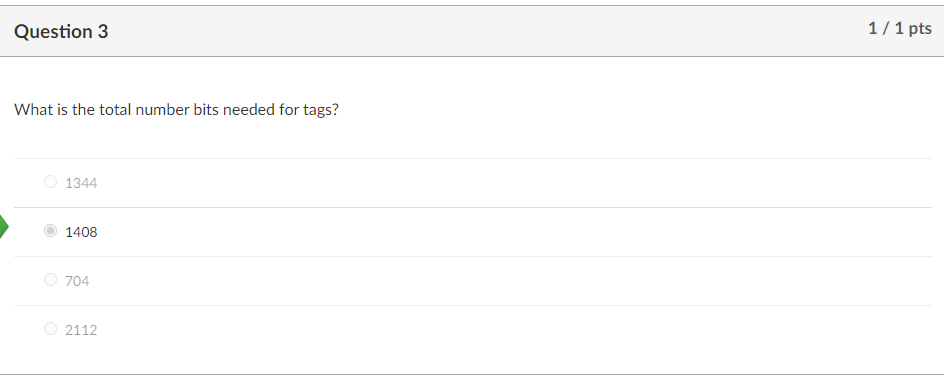
Task: Click the 704 answer label text
Action: [x=77, y=281]
